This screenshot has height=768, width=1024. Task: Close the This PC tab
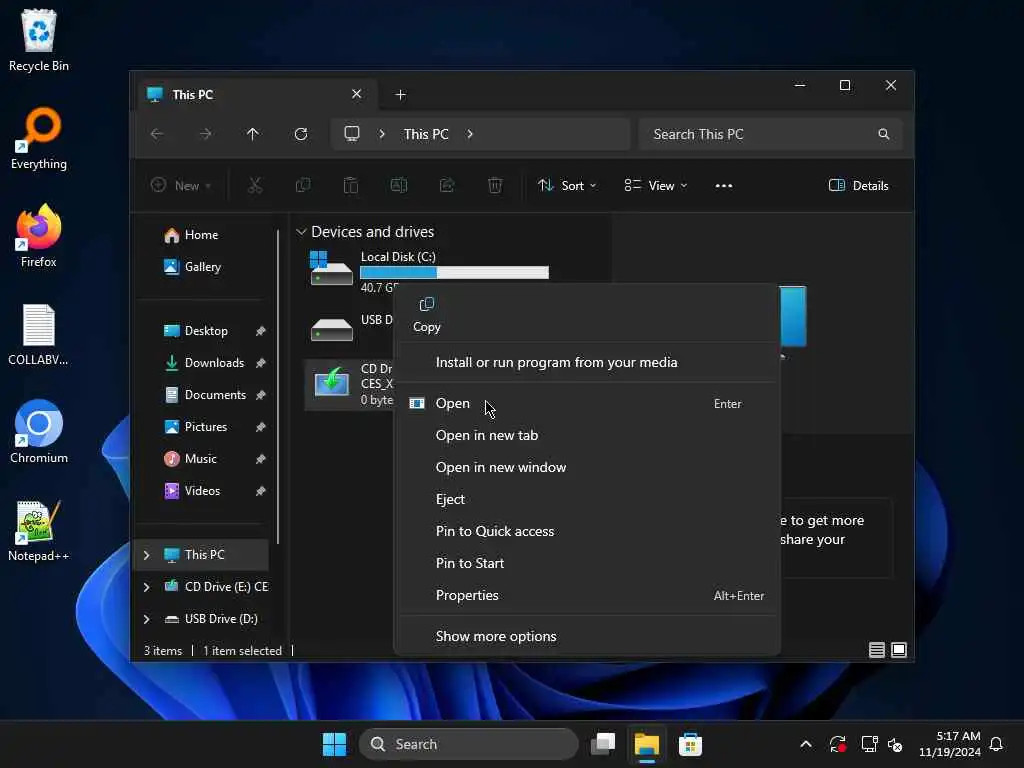pos(357,94)
